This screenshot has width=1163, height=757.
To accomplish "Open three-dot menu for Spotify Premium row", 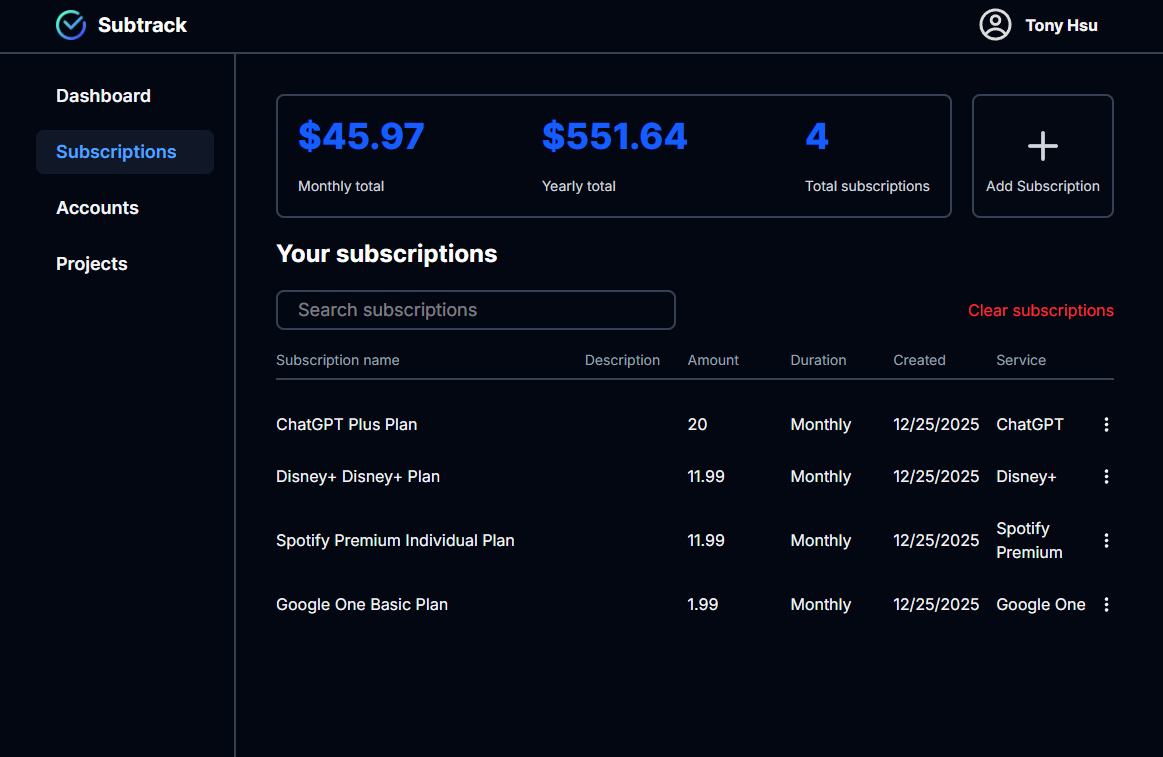I will point(1106,541).
